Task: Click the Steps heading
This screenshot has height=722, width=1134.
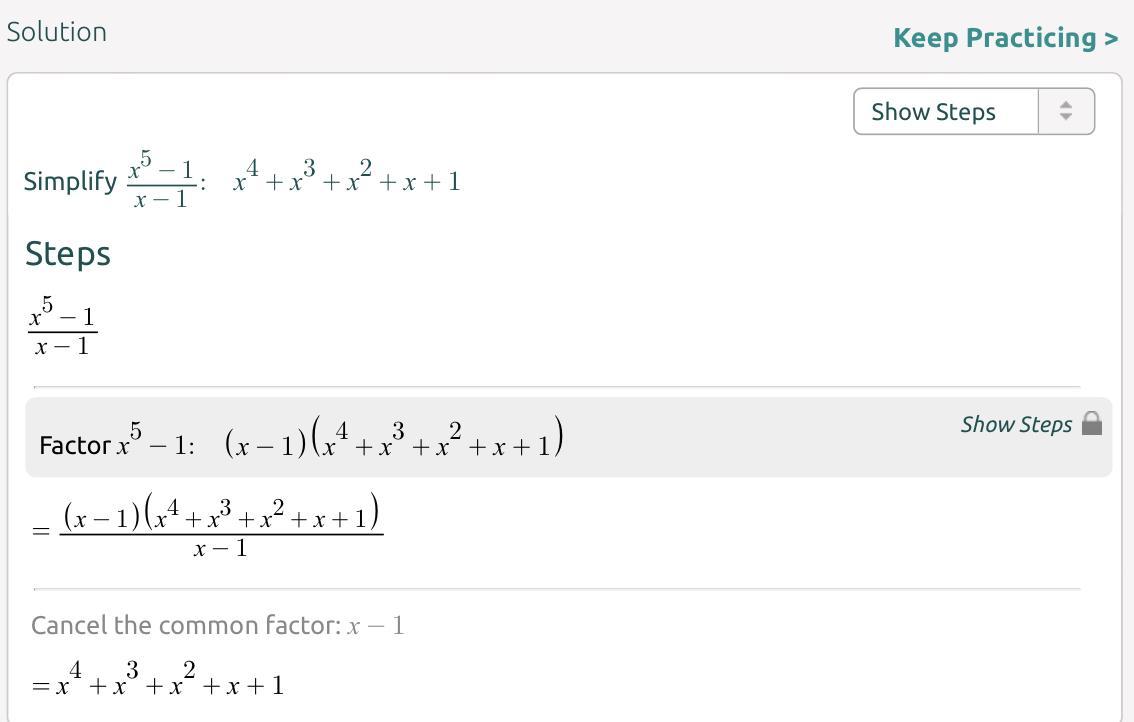Action: [x=68, y=254]
